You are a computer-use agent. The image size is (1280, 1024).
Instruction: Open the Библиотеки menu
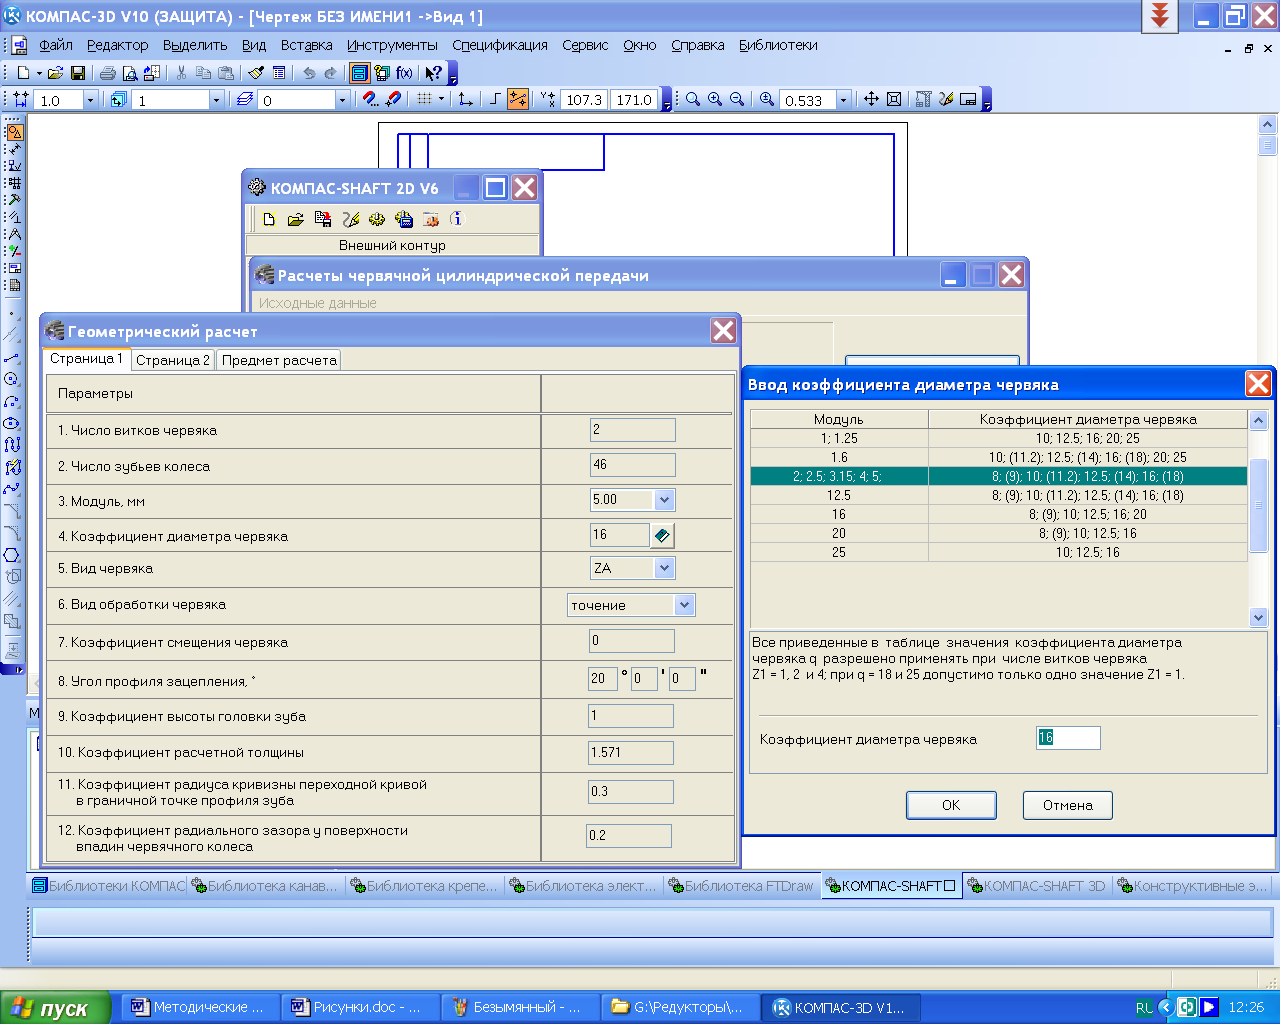tap(778, 45)
